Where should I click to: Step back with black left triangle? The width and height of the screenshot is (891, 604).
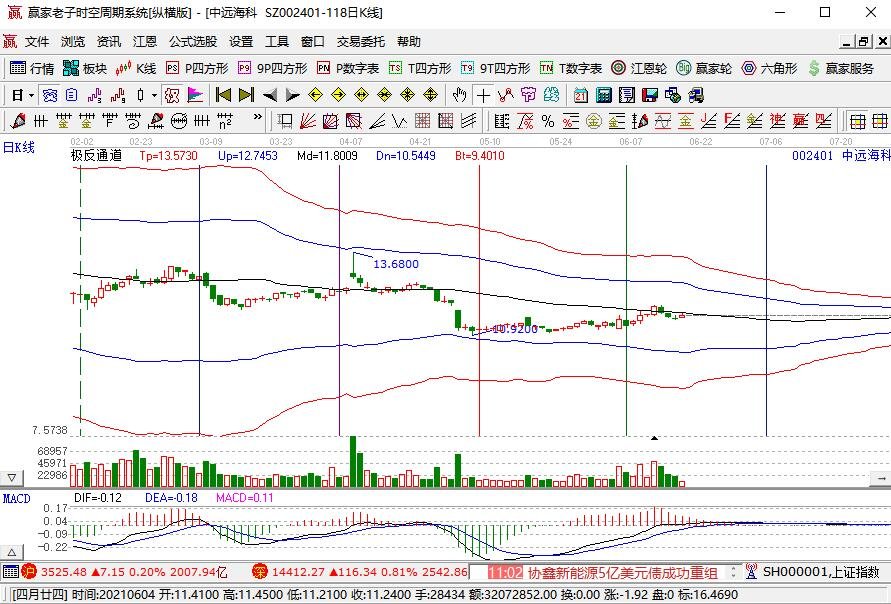pos(269,95)
